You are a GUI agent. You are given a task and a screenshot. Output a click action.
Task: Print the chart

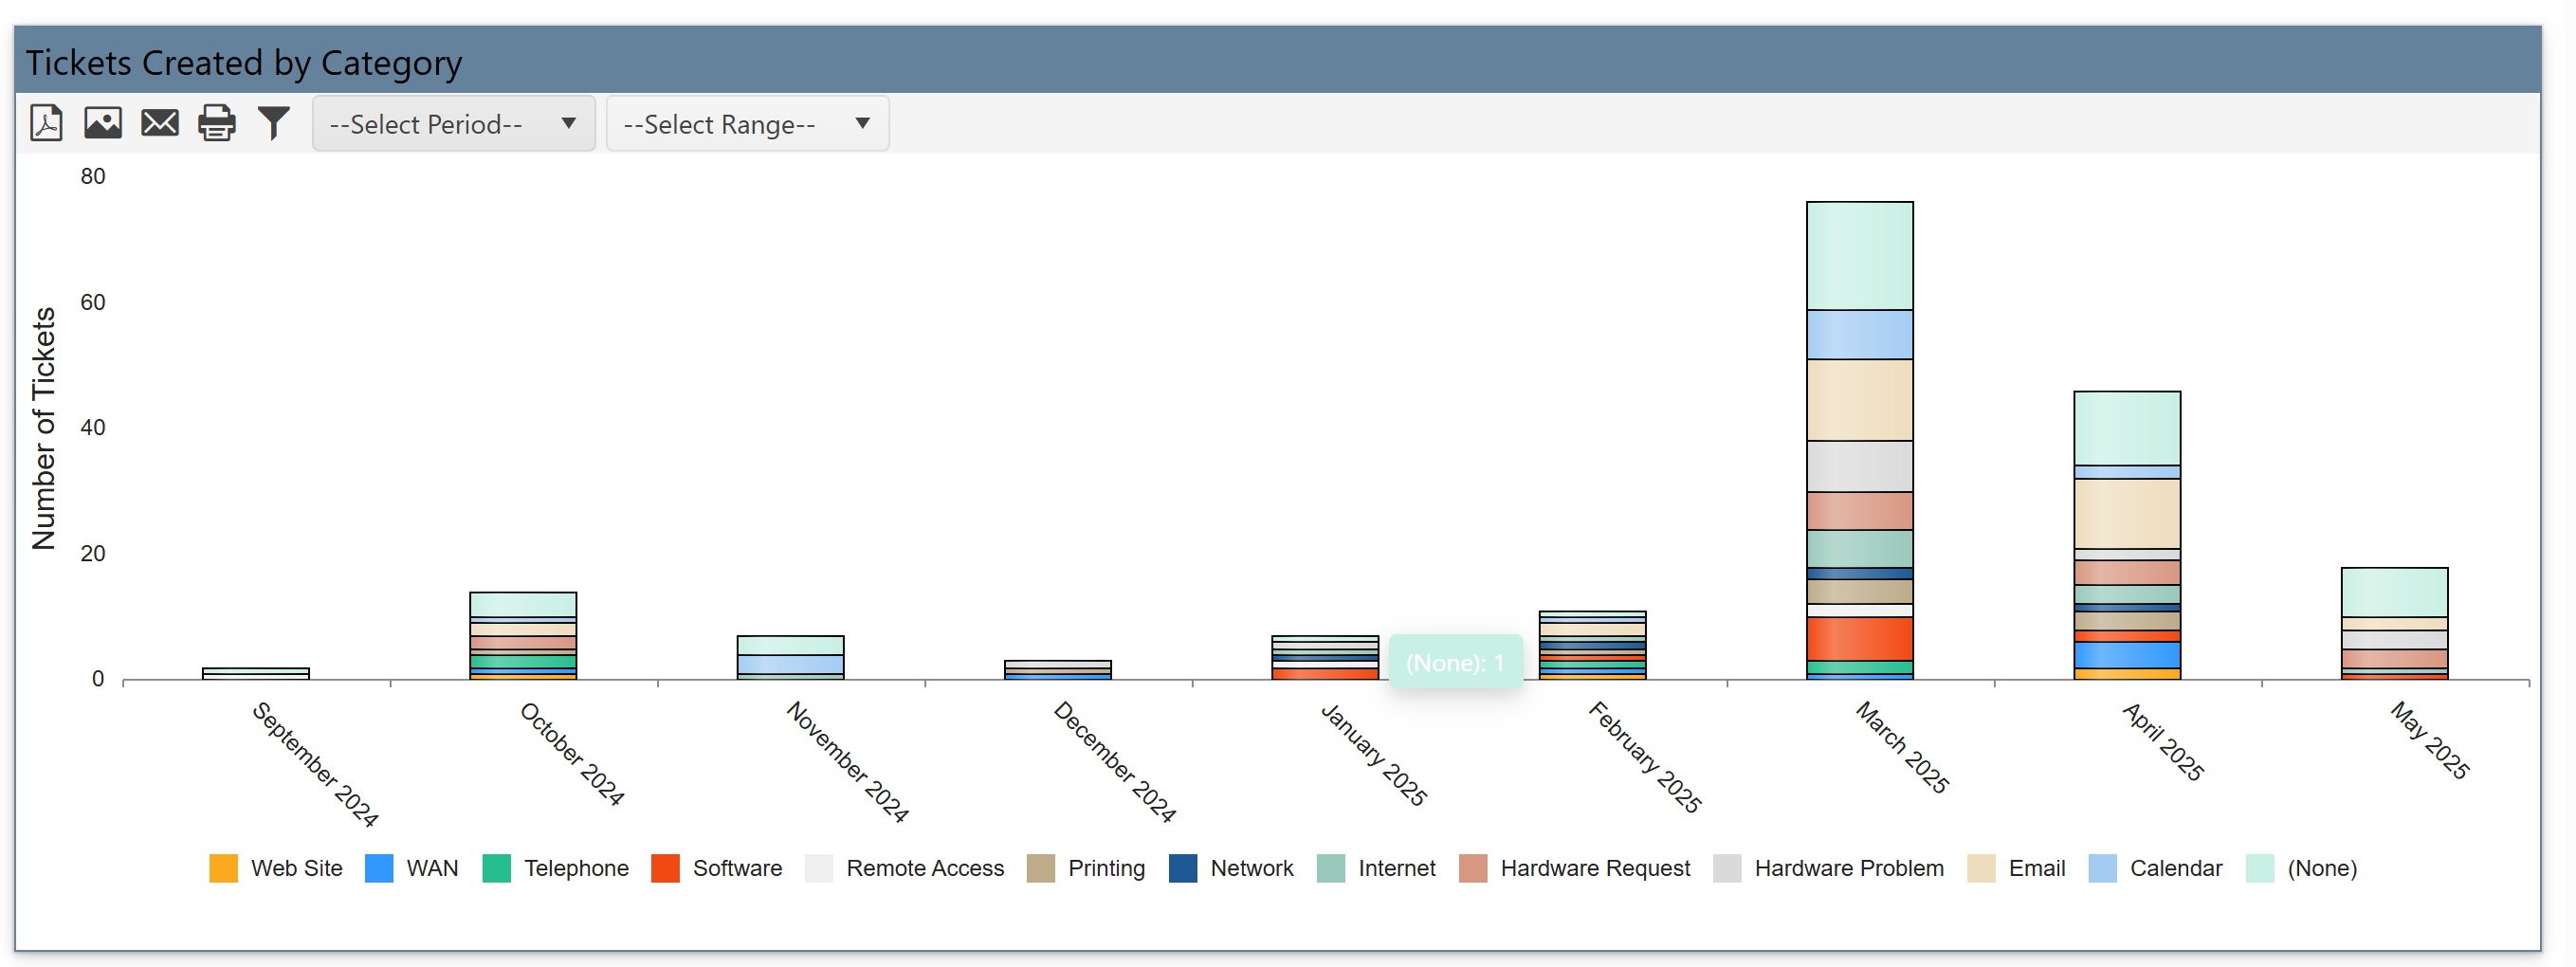(216, 122)
